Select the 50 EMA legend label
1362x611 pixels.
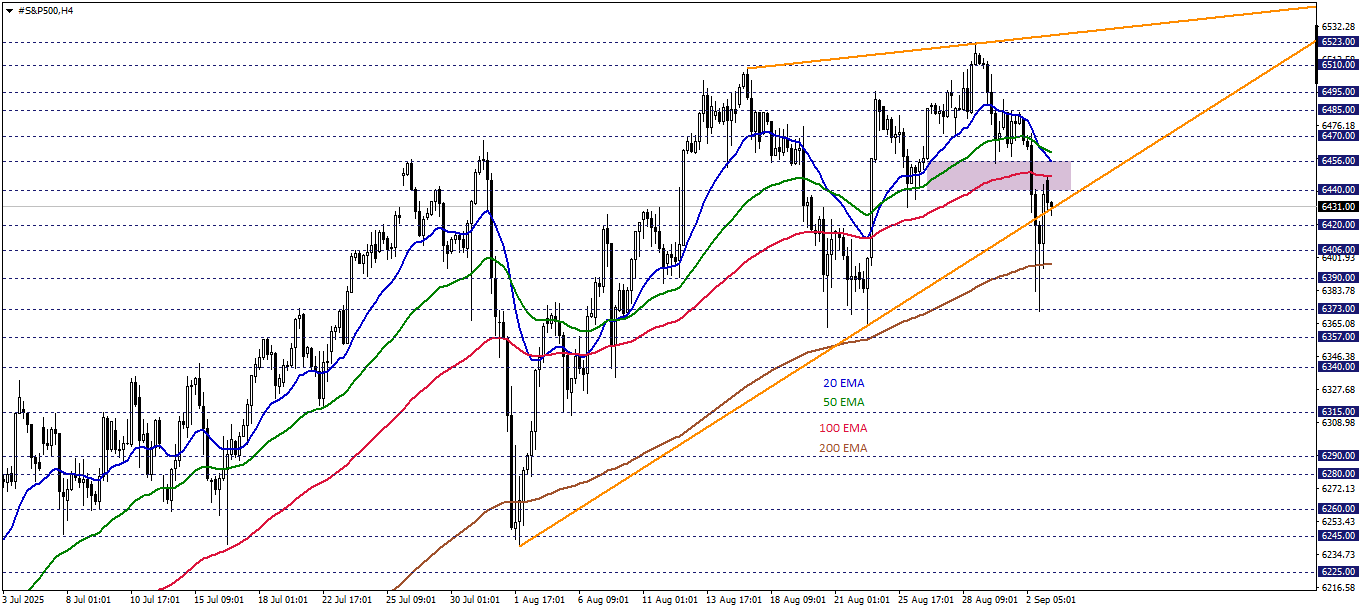point(844,402)
